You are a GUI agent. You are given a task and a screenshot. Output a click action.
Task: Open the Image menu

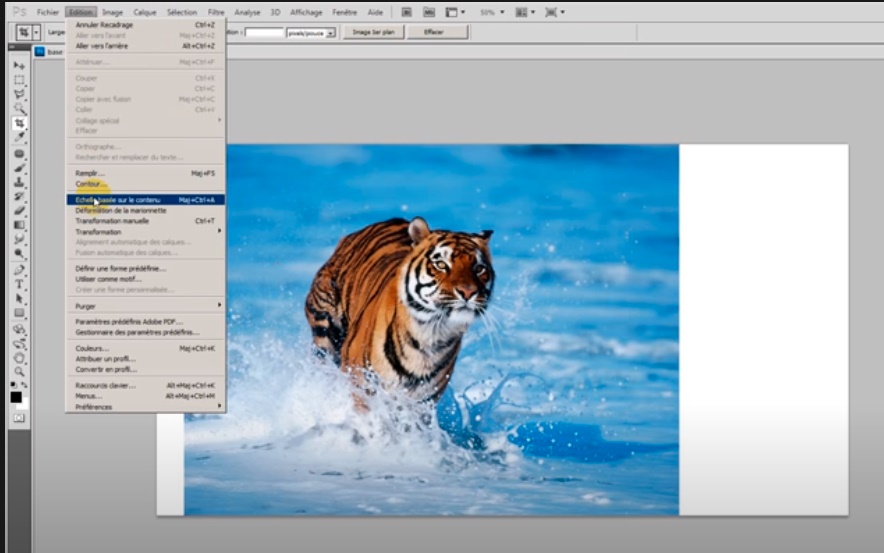point(112,12)
